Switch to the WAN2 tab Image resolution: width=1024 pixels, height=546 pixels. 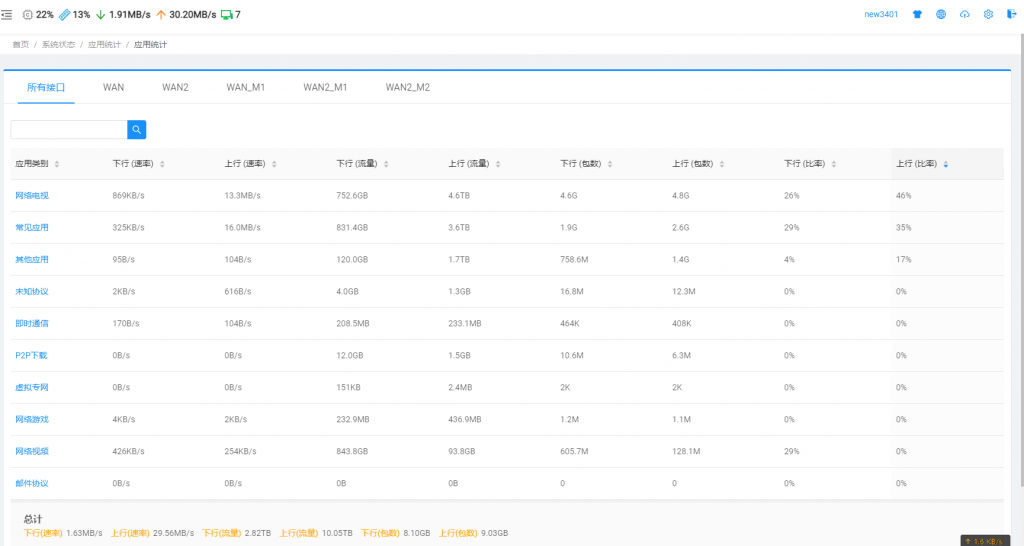point(175,88)
